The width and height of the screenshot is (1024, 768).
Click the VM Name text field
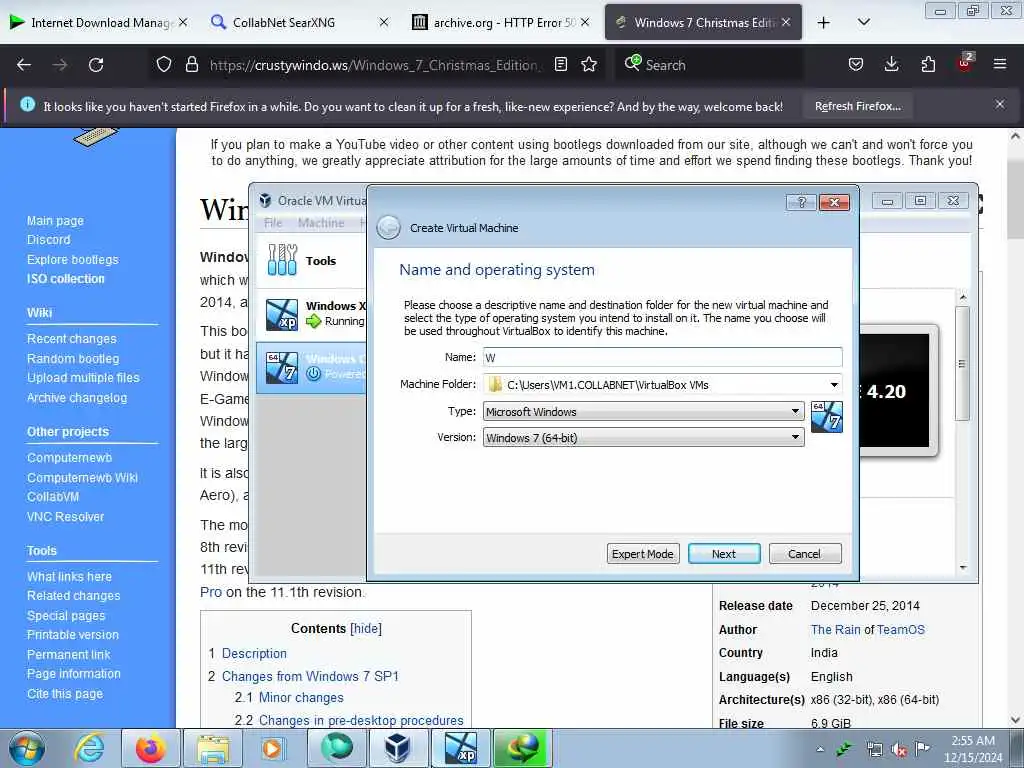tap(662, 357)
